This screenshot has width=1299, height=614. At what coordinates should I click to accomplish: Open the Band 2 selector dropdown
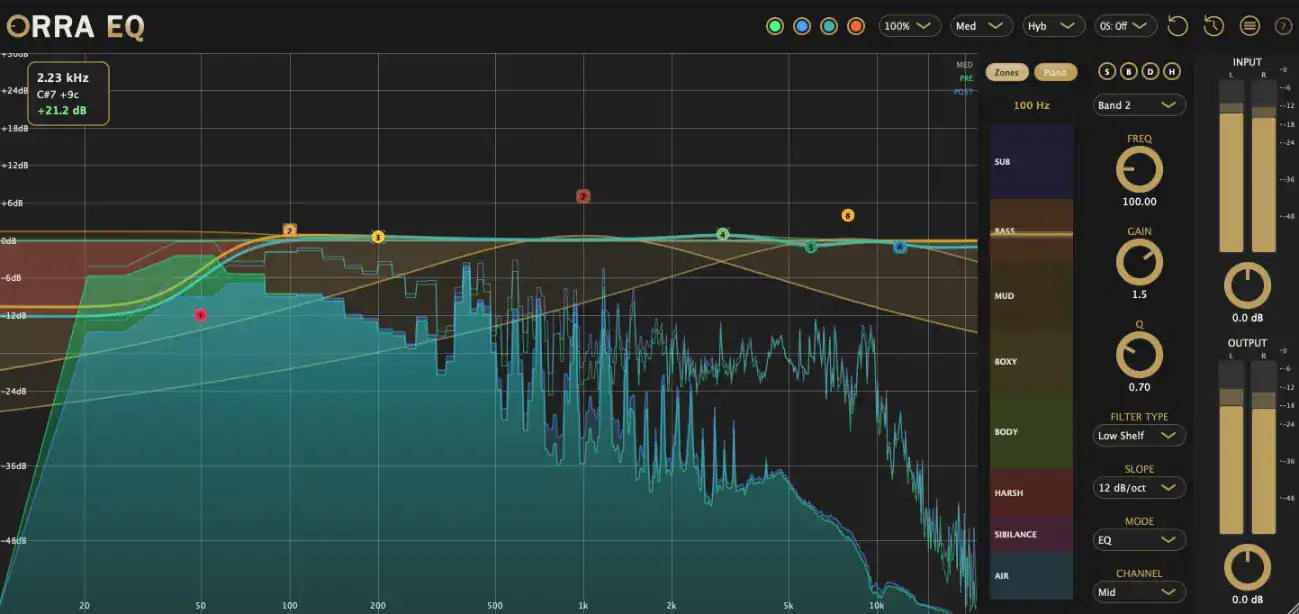[1139, 105]
